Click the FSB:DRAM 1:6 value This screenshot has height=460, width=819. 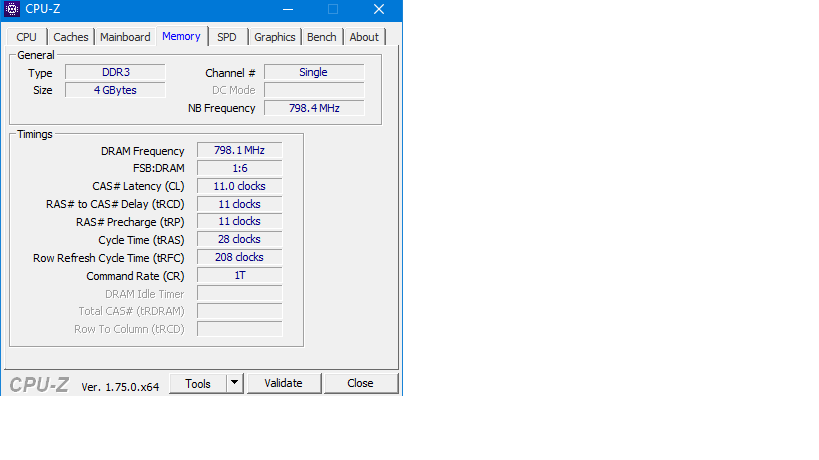coord(240,168)
